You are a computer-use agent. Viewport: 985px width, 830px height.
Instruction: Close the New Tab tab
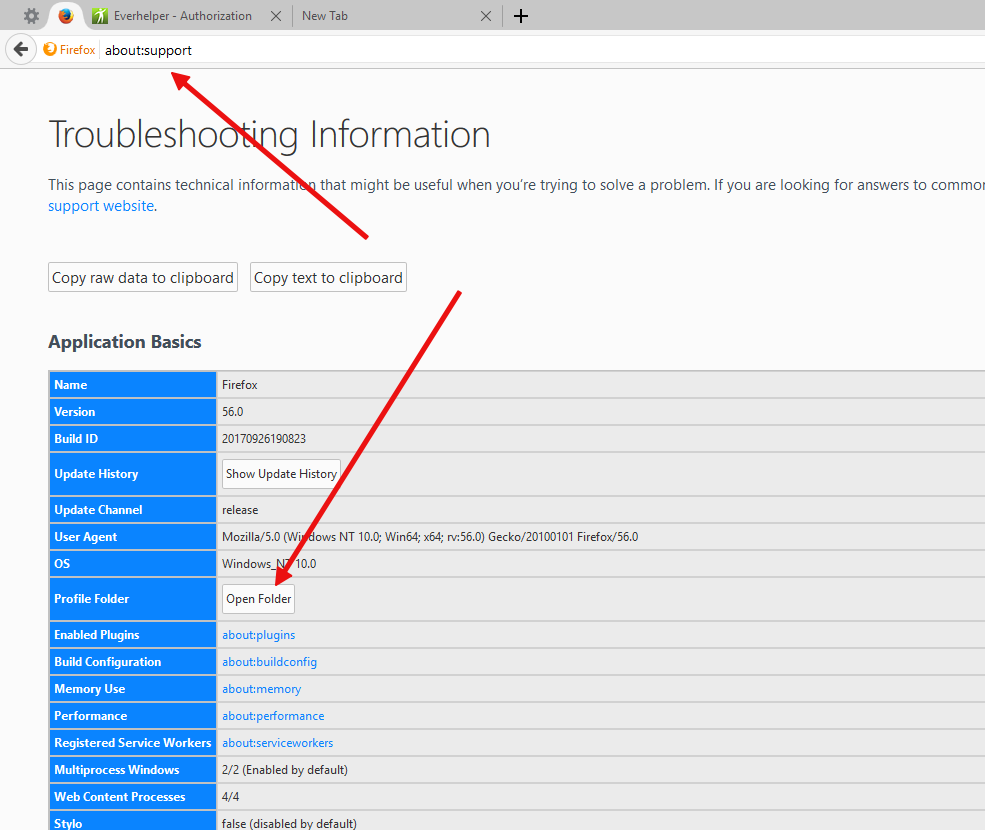[486, 16]
